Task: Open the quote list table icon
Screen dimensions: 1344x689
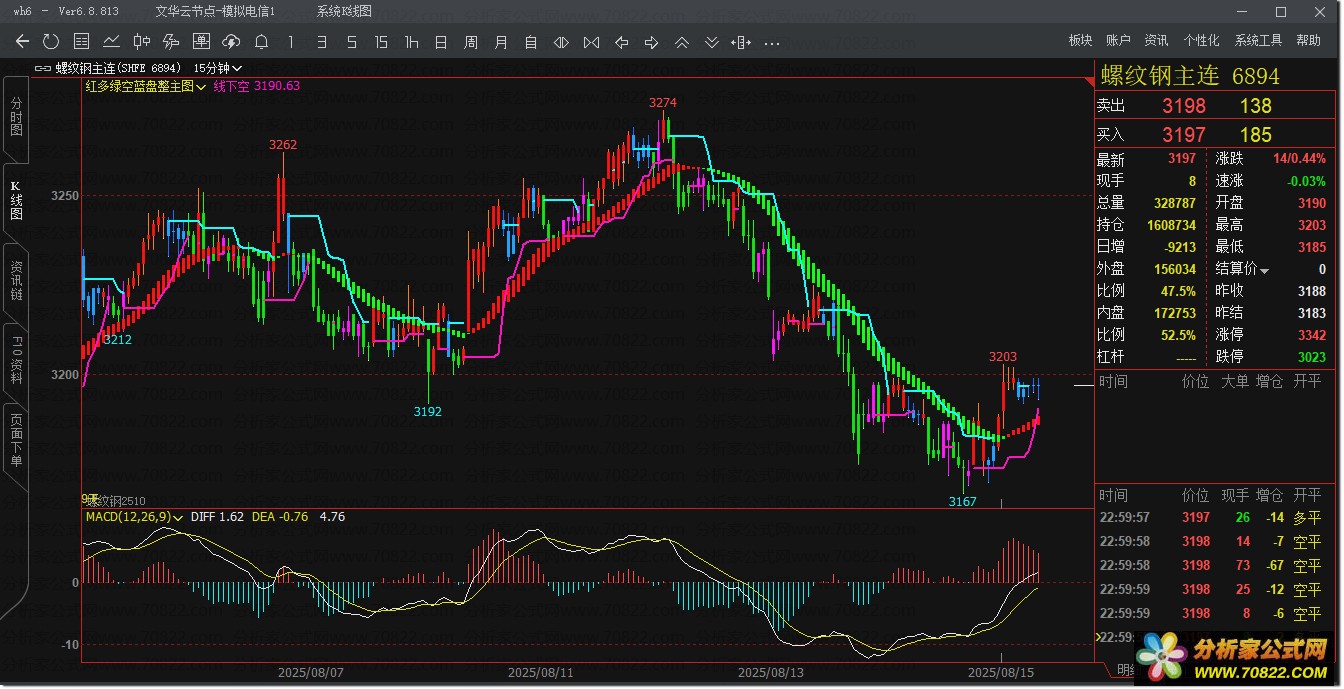Action: click(x=82, y=42)
